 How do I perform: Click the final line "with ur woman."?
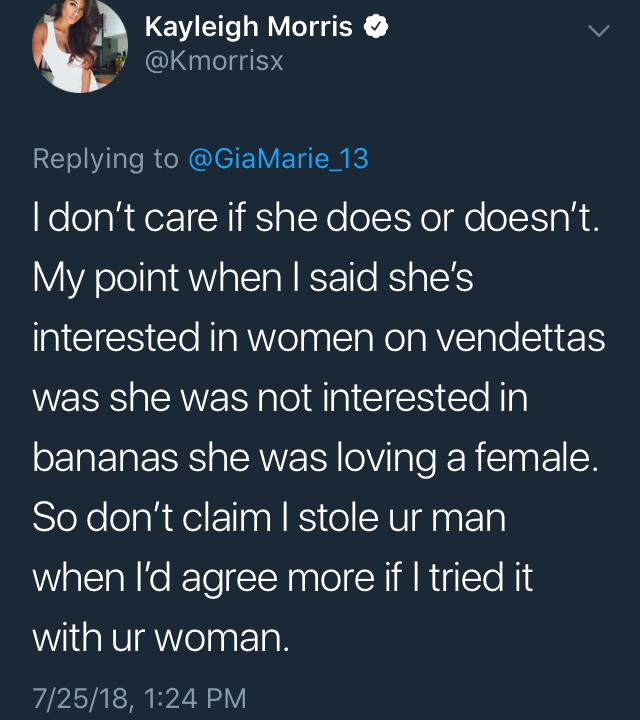click(x=161, y=638)
